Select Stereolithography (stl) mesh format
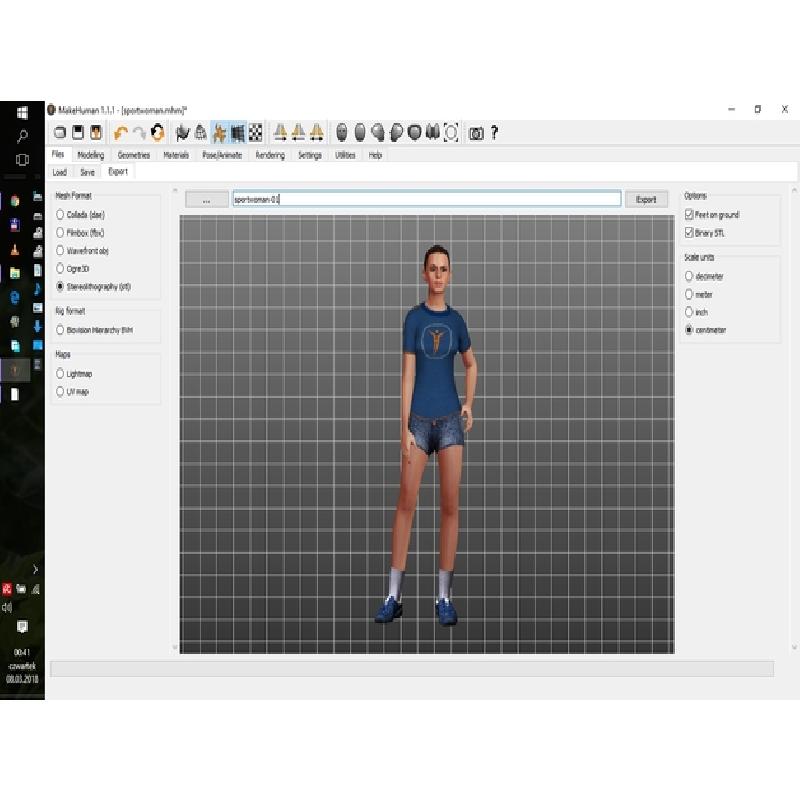 [x=93, y=286]
